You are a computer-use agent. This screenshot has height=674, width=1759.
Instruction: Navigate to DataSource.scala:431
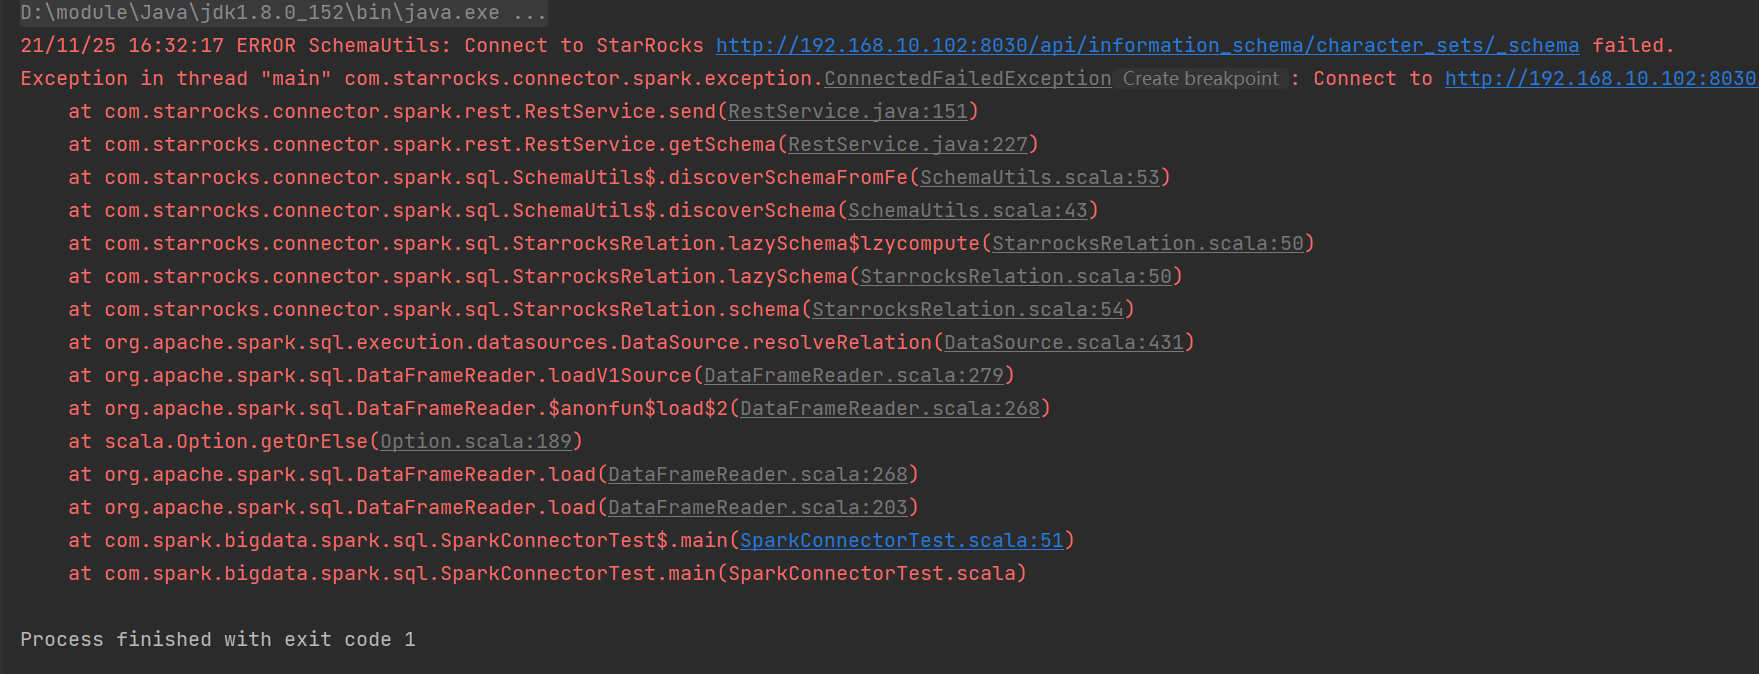pyautogui.click(x=1063, y=342)
